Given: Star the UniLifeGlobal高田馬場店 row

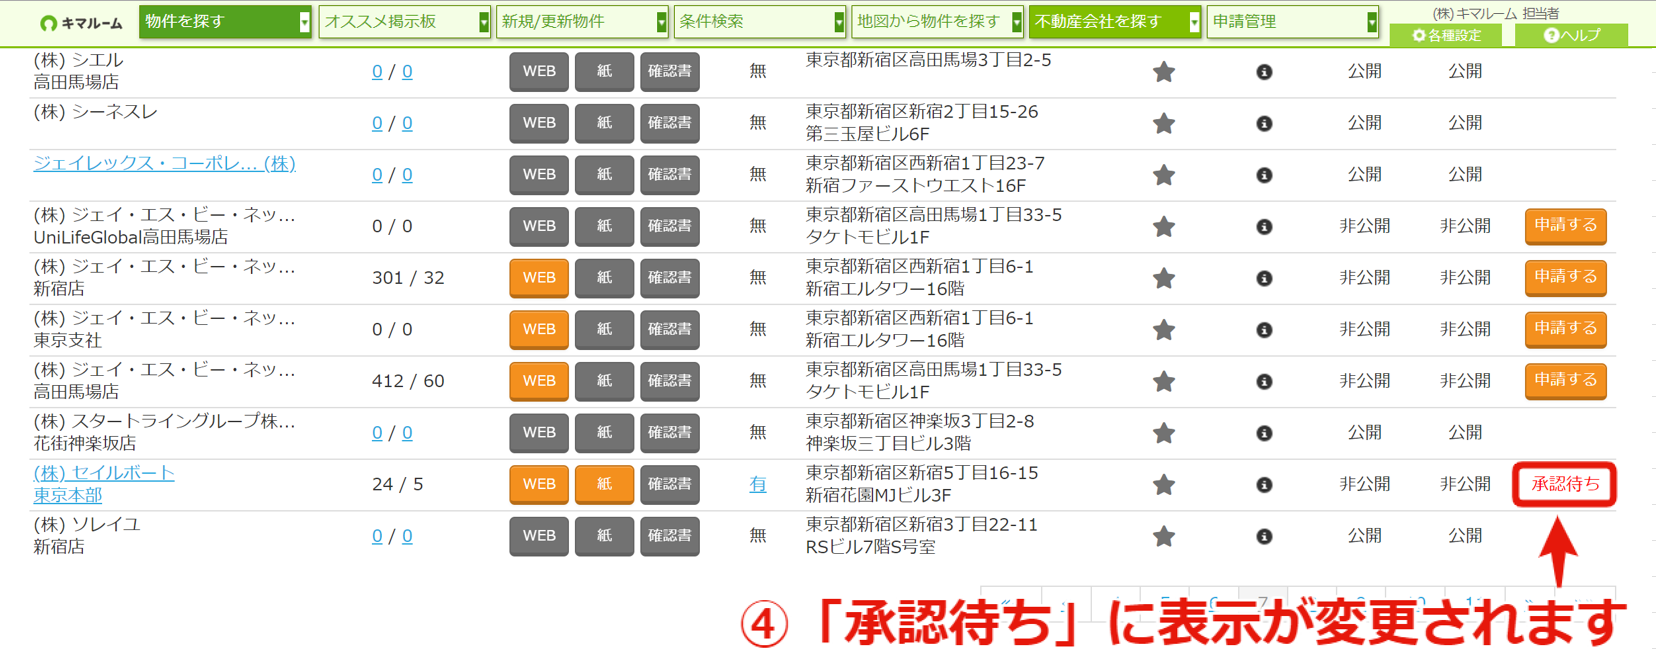Looking at the screenshot, I should click(x=1163, y=227).
